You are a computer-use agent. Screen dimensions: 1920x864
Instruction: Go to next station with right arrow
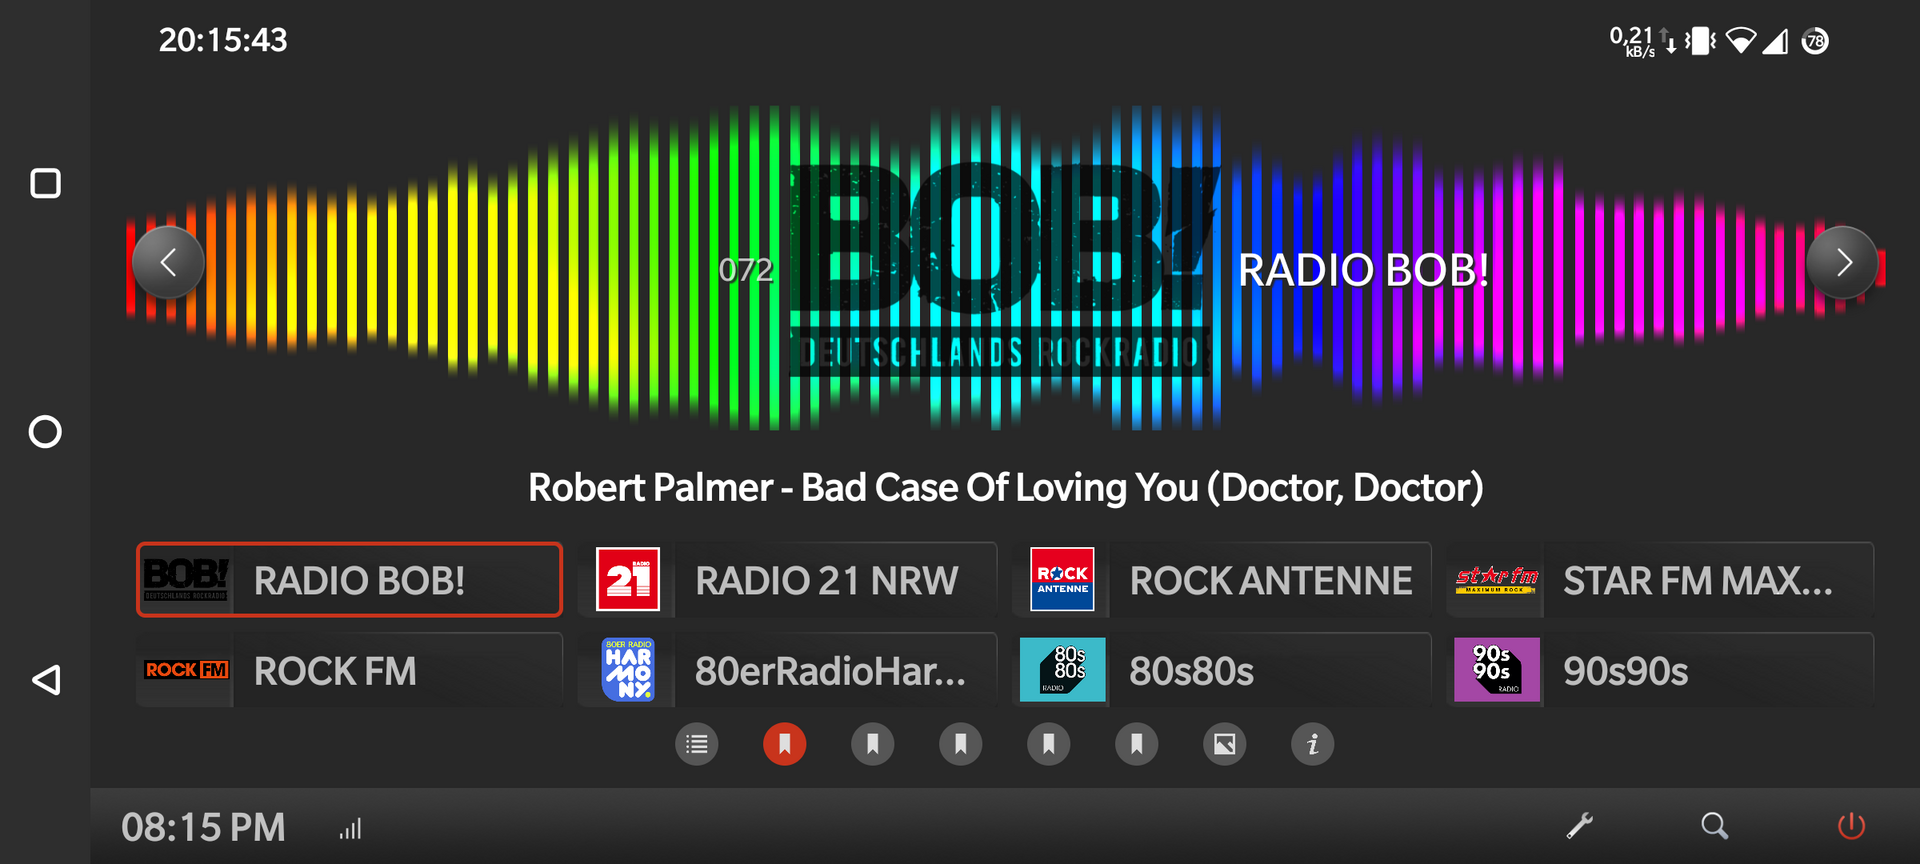(x=1842, y=263)
